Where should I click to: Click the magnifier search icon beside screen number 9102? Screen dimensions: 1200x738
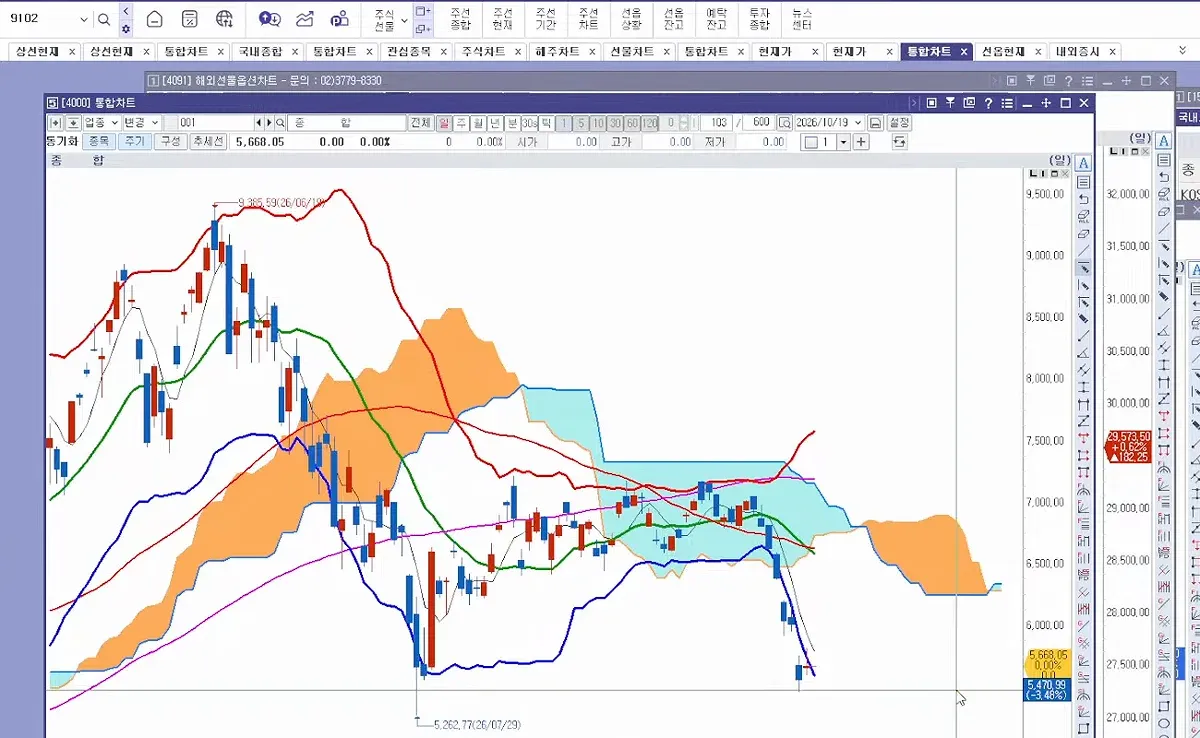pos(105,19)
